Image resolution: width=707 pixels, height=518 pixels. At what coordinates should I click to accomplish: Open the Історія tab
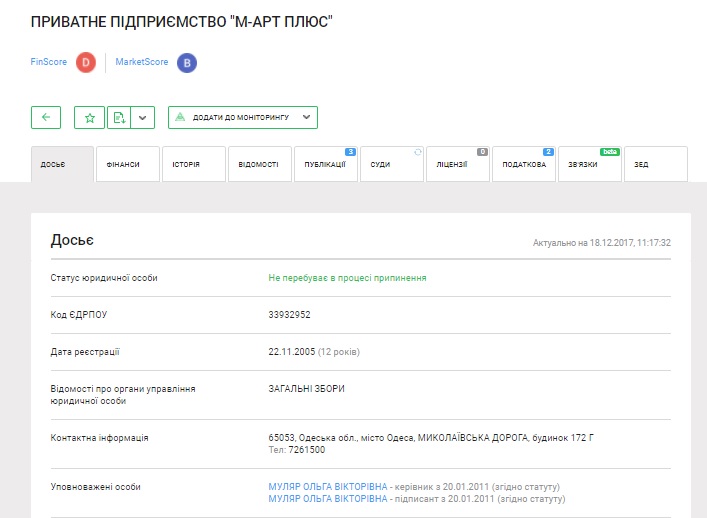pos(193,165)
